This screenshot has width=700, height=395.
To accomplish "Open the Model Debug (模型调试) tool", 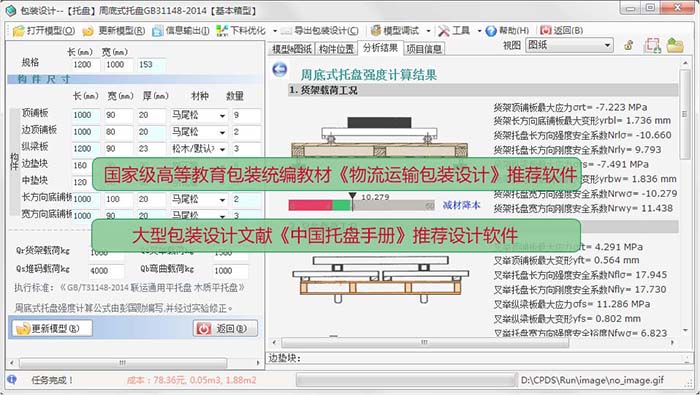I will tap(376, 30).
